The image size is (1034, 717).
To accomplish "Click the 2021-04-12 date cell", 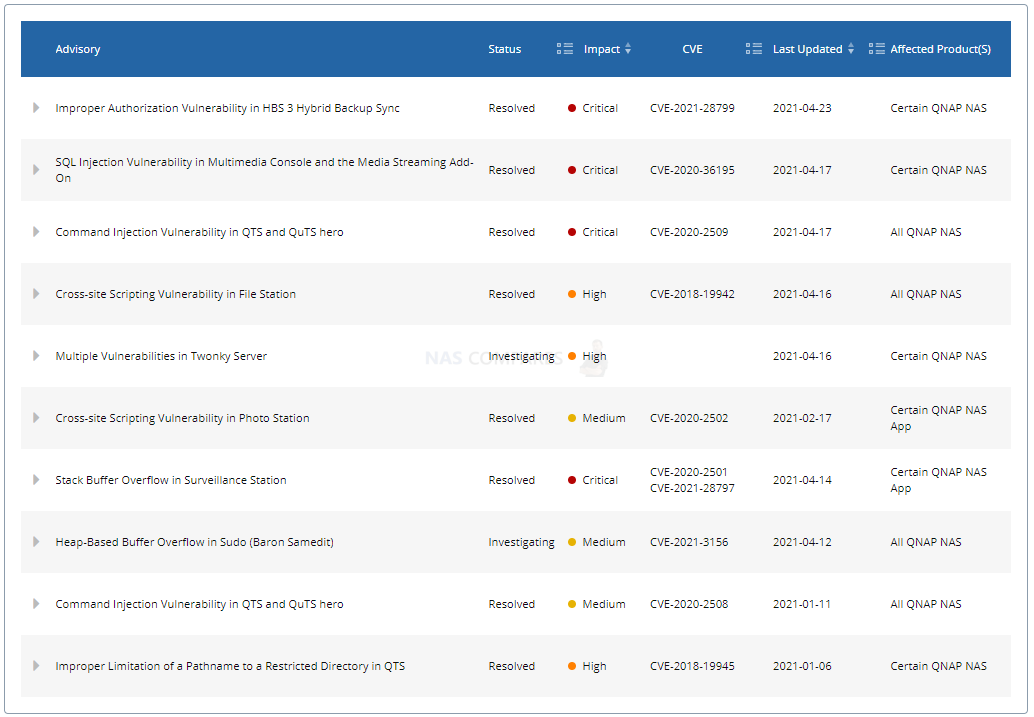I will click(x=802, y=542).
